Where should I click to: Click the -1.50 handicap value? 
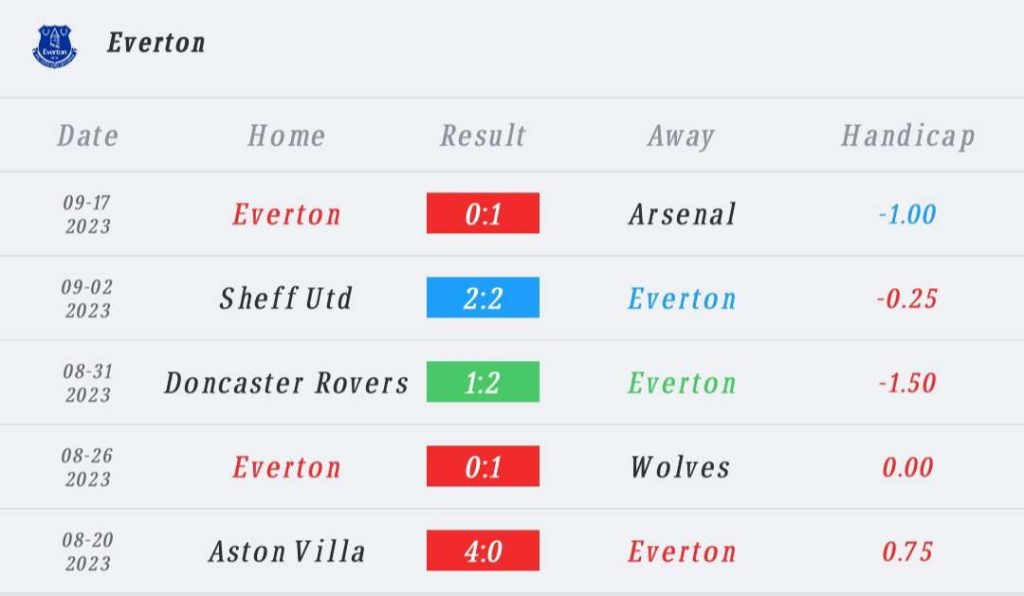(x=907, y=383)
